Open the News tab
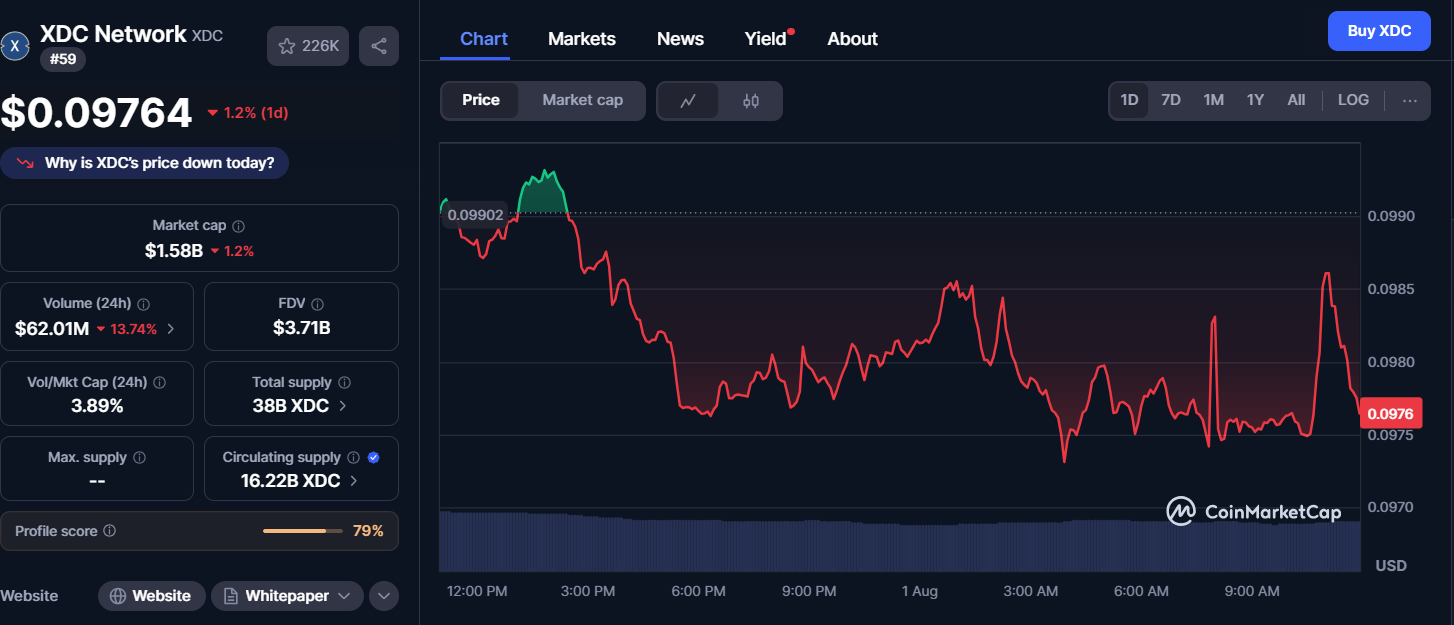This screenshot has width=1454, height=625. [x=680, y=39]
